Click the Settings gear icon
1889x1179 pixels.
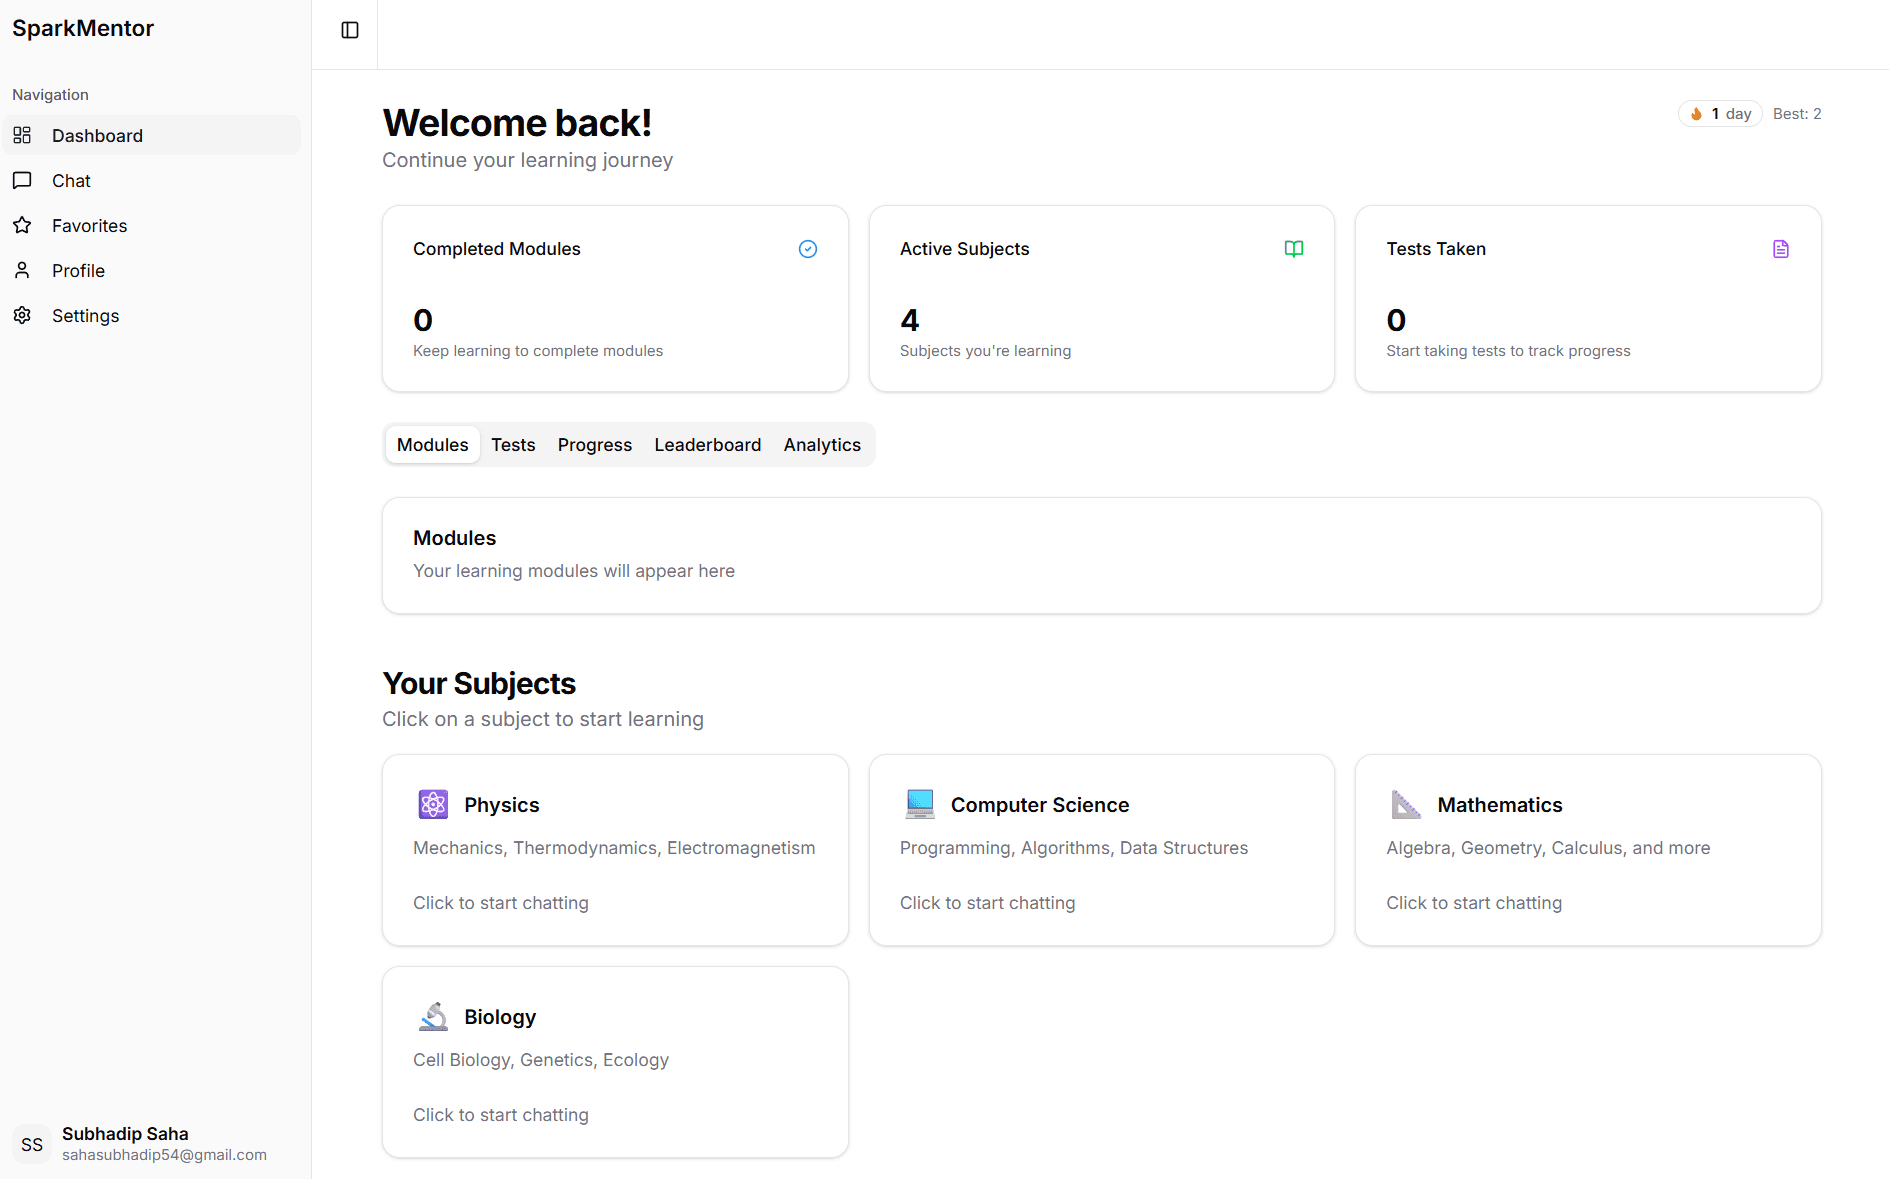click(x=22, y=315)
